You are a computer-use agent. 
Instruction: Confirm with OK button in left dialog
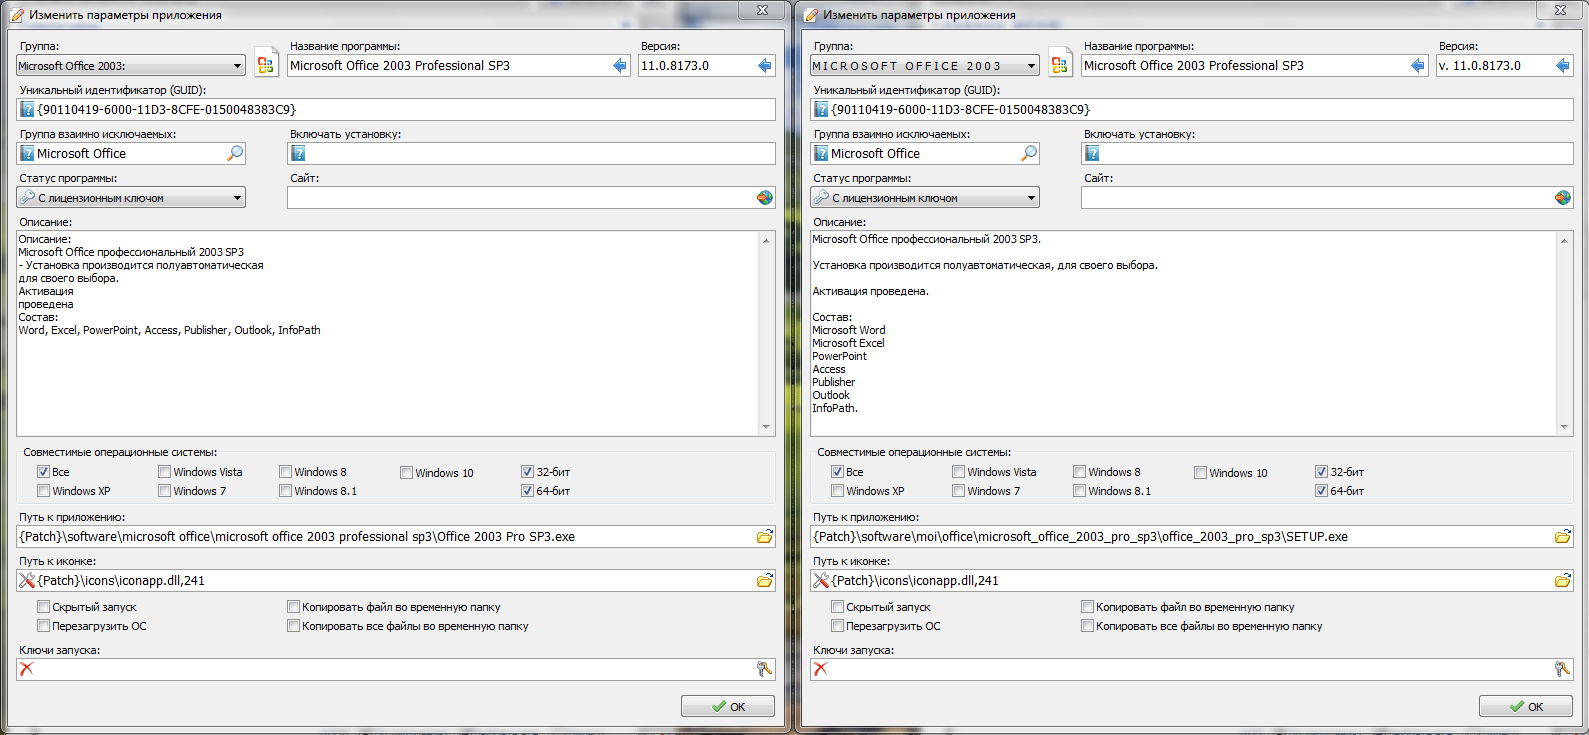tap(728, 706)
